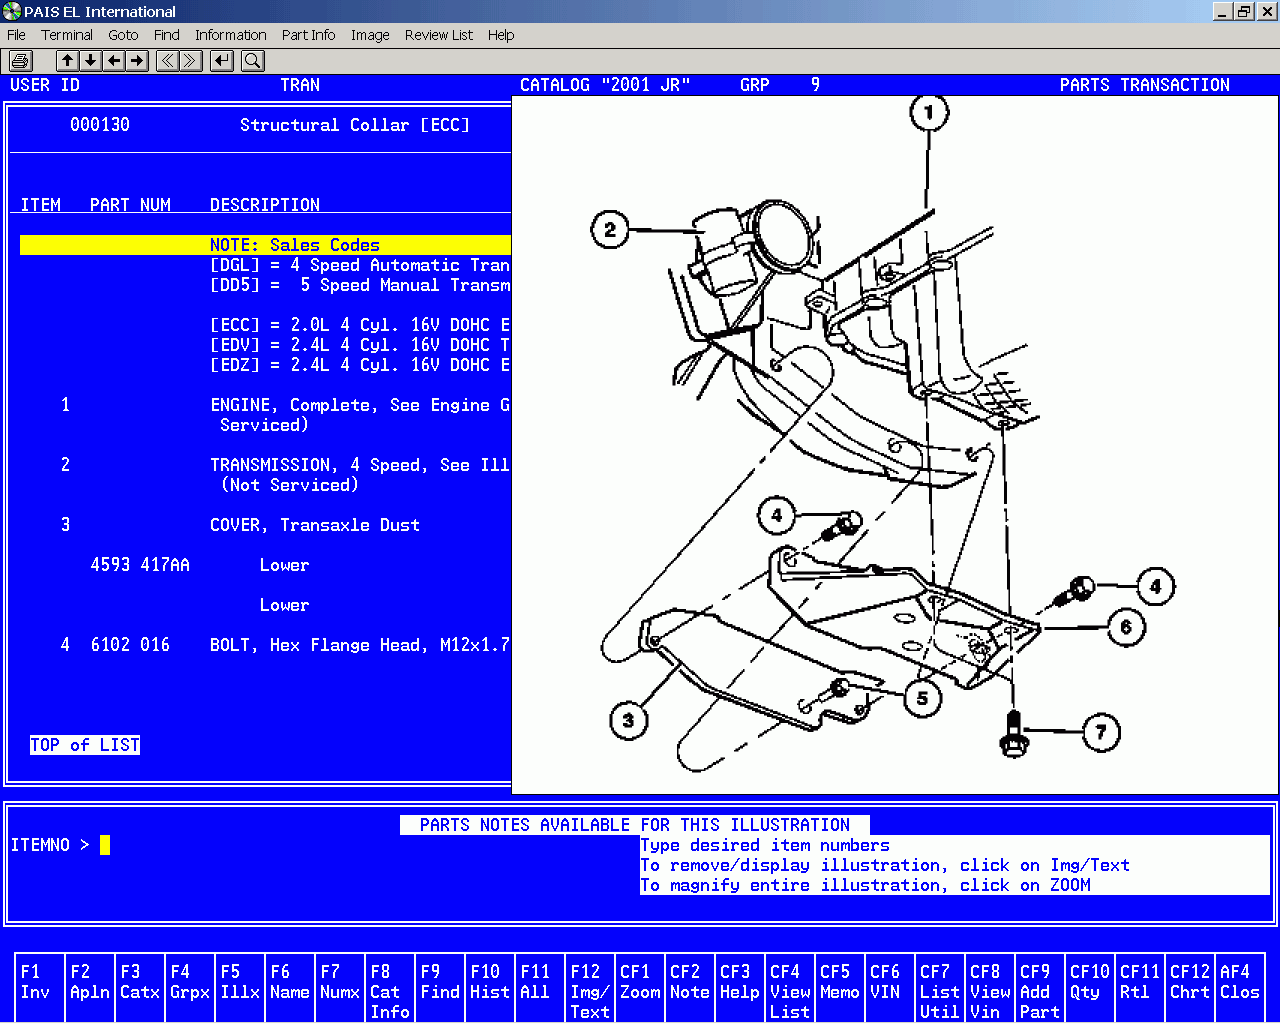Click the right arrow toolbar button
Viewport: 1280px width, 1024px height.
point(137,61)
